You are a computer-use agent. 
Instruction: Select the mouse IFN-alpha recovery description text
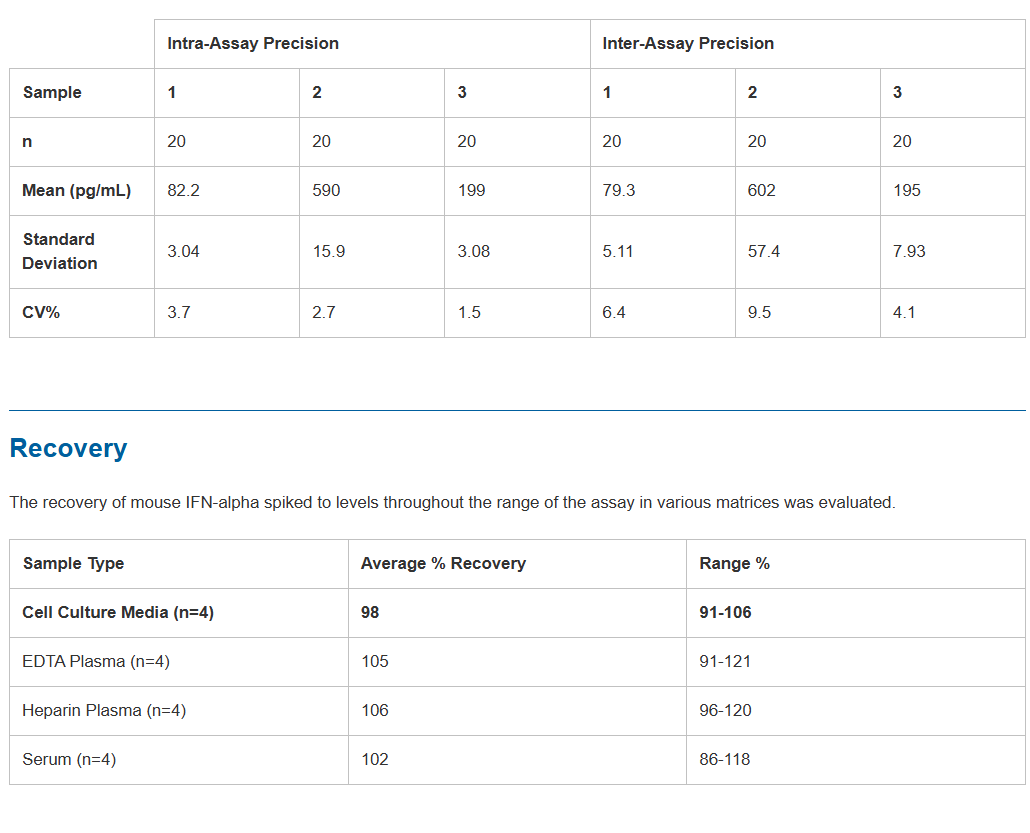[x=452, y=502]
